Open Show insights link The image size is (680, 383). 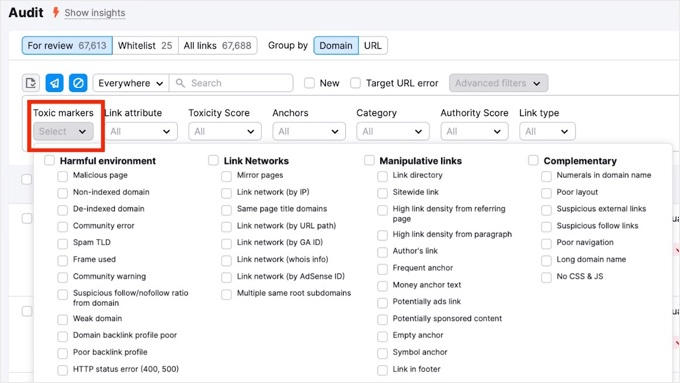[95, 13]
